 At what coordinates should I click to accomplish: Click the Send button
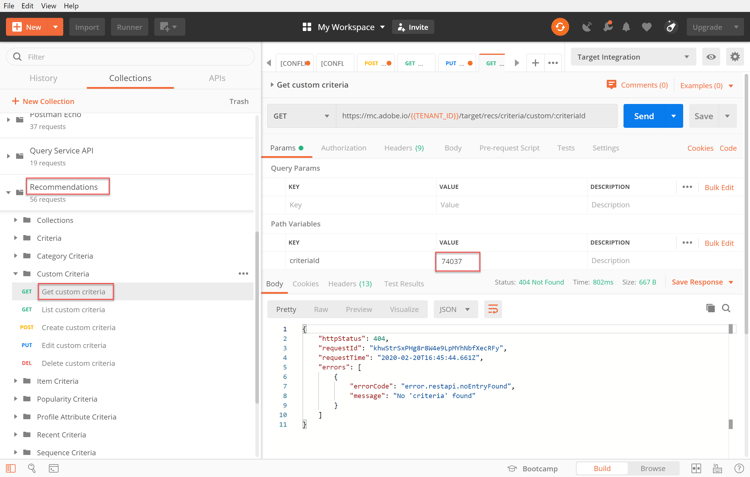coord(644,116)
